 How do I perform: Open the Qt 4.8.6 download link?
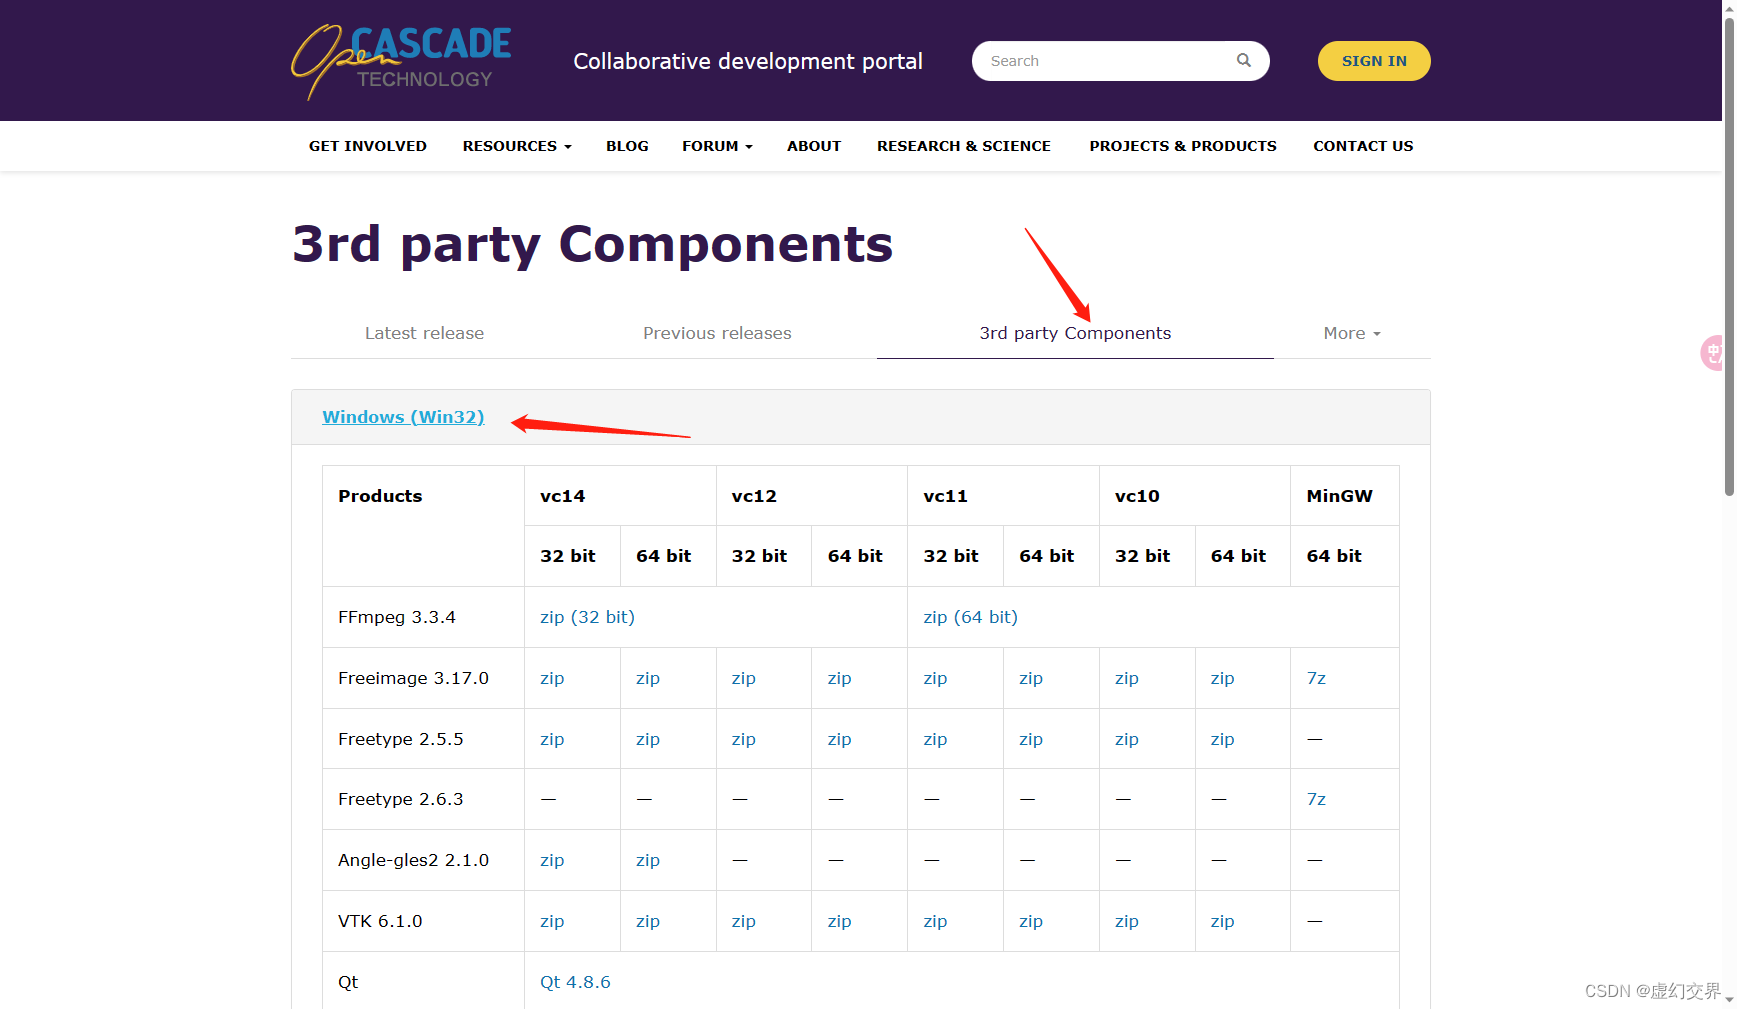pos(575,982)
